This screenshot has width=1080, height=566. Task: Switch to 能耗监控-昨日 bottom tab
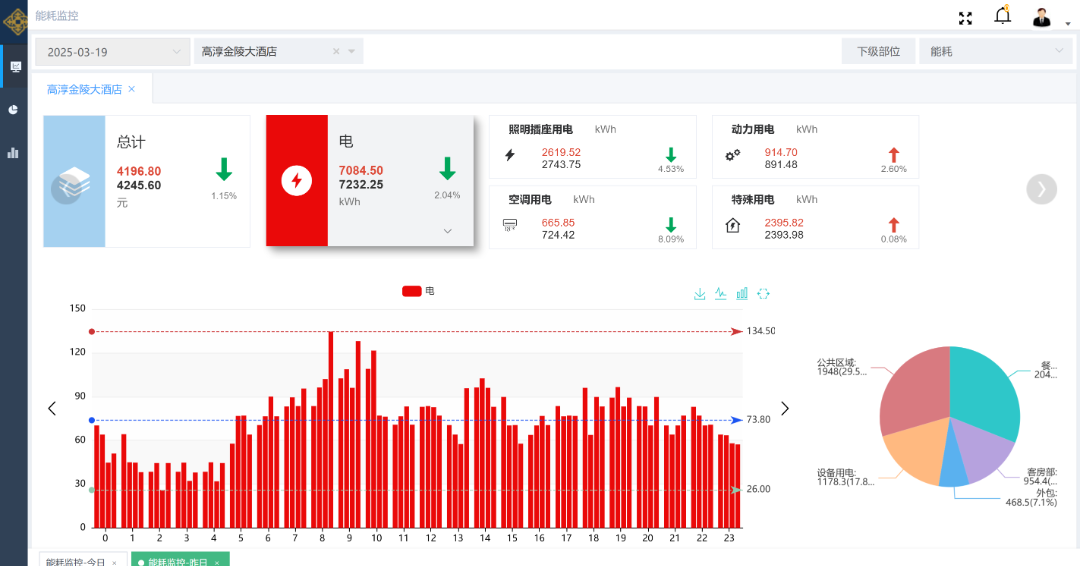click(178, 562)
